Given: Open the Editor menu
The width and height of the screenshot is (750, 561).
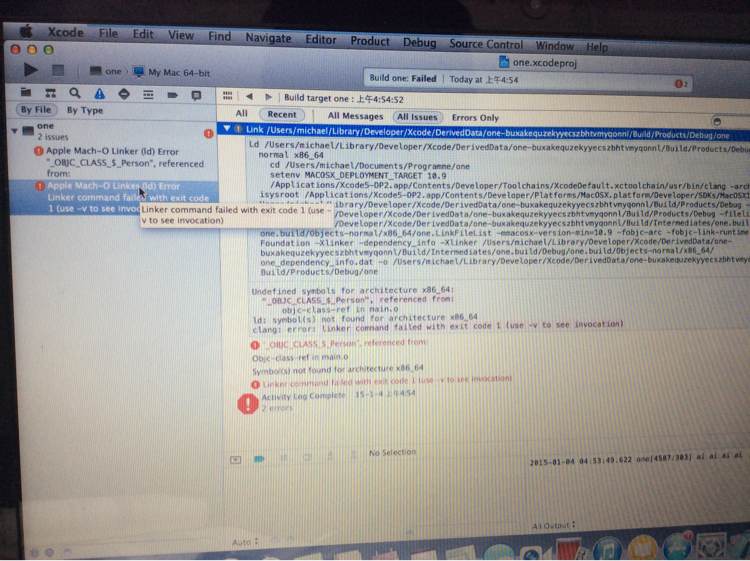Looking at the screenshot, I should 320,40.
